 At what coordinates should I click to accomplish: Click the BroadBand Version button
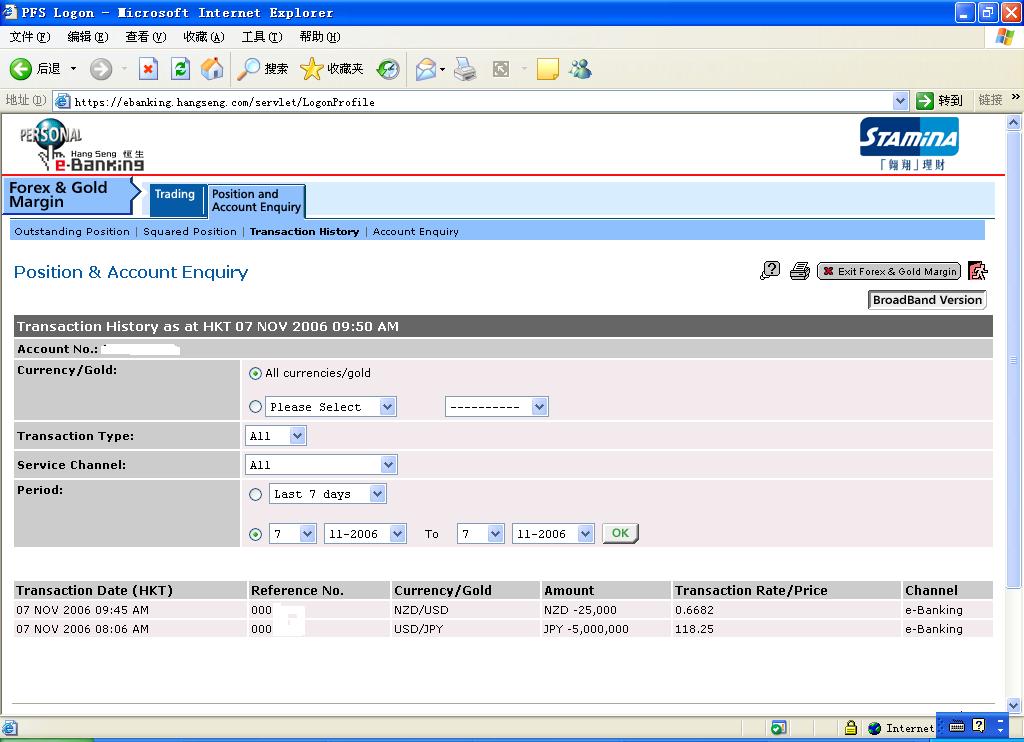click(927, 300)
